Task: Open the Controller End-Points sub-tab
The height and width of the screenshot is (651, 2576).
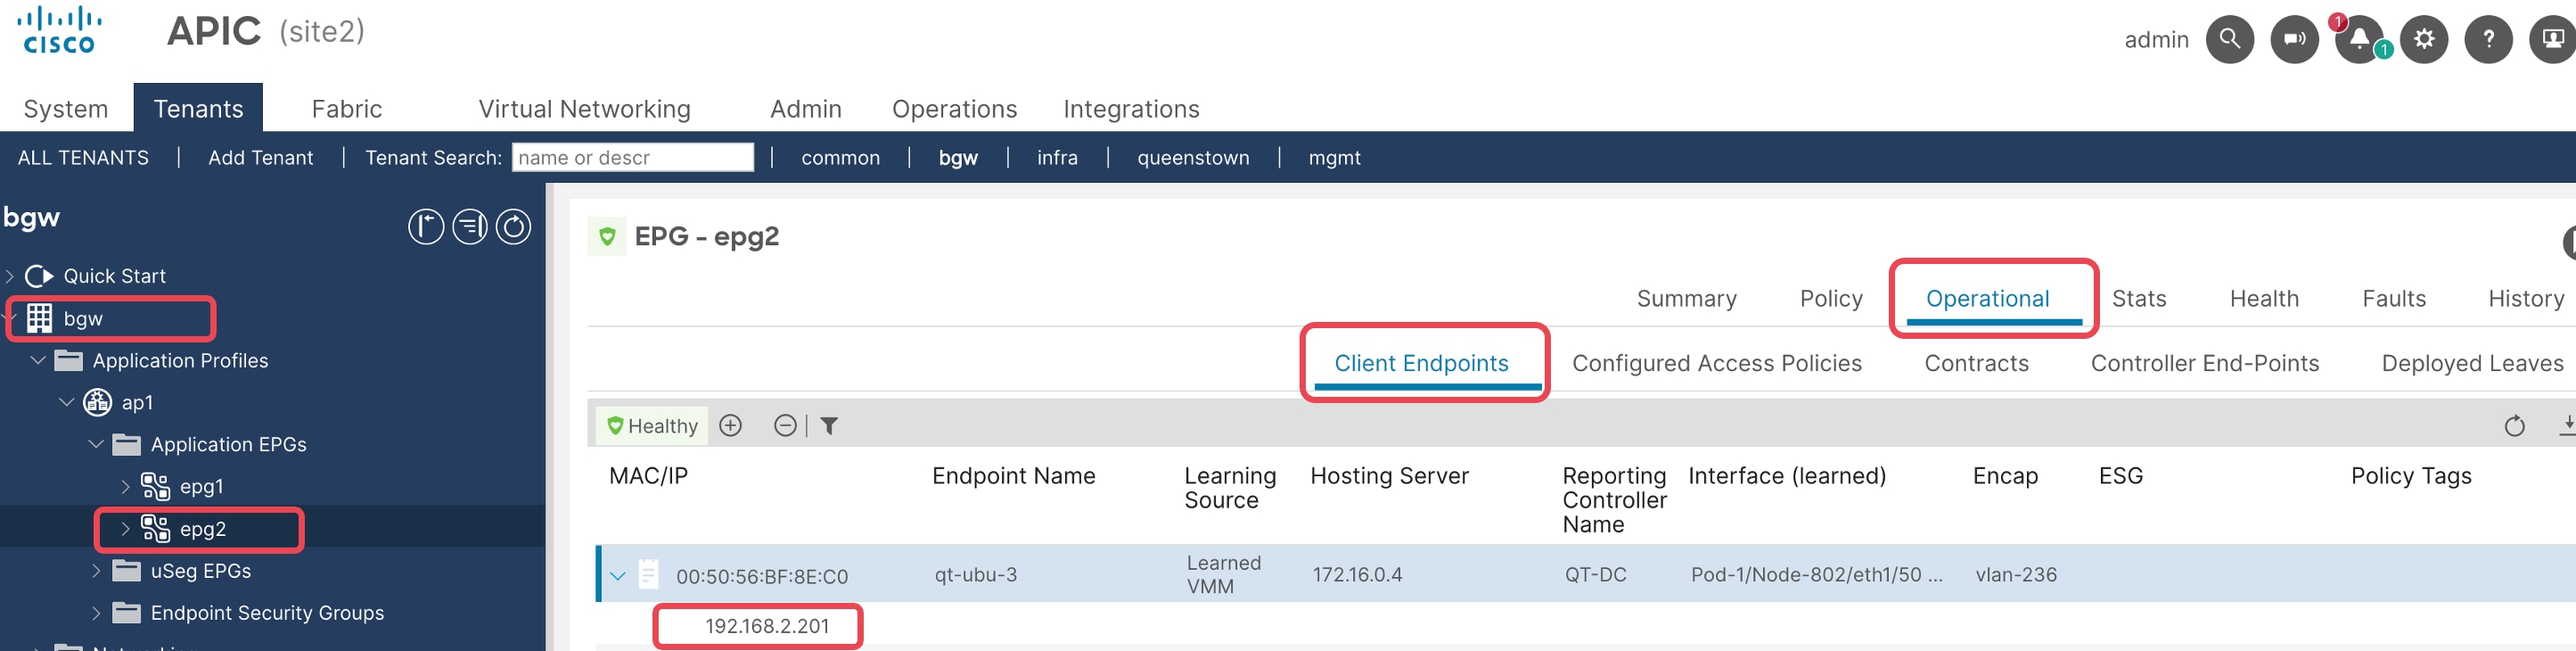Action: (2204, 363)
